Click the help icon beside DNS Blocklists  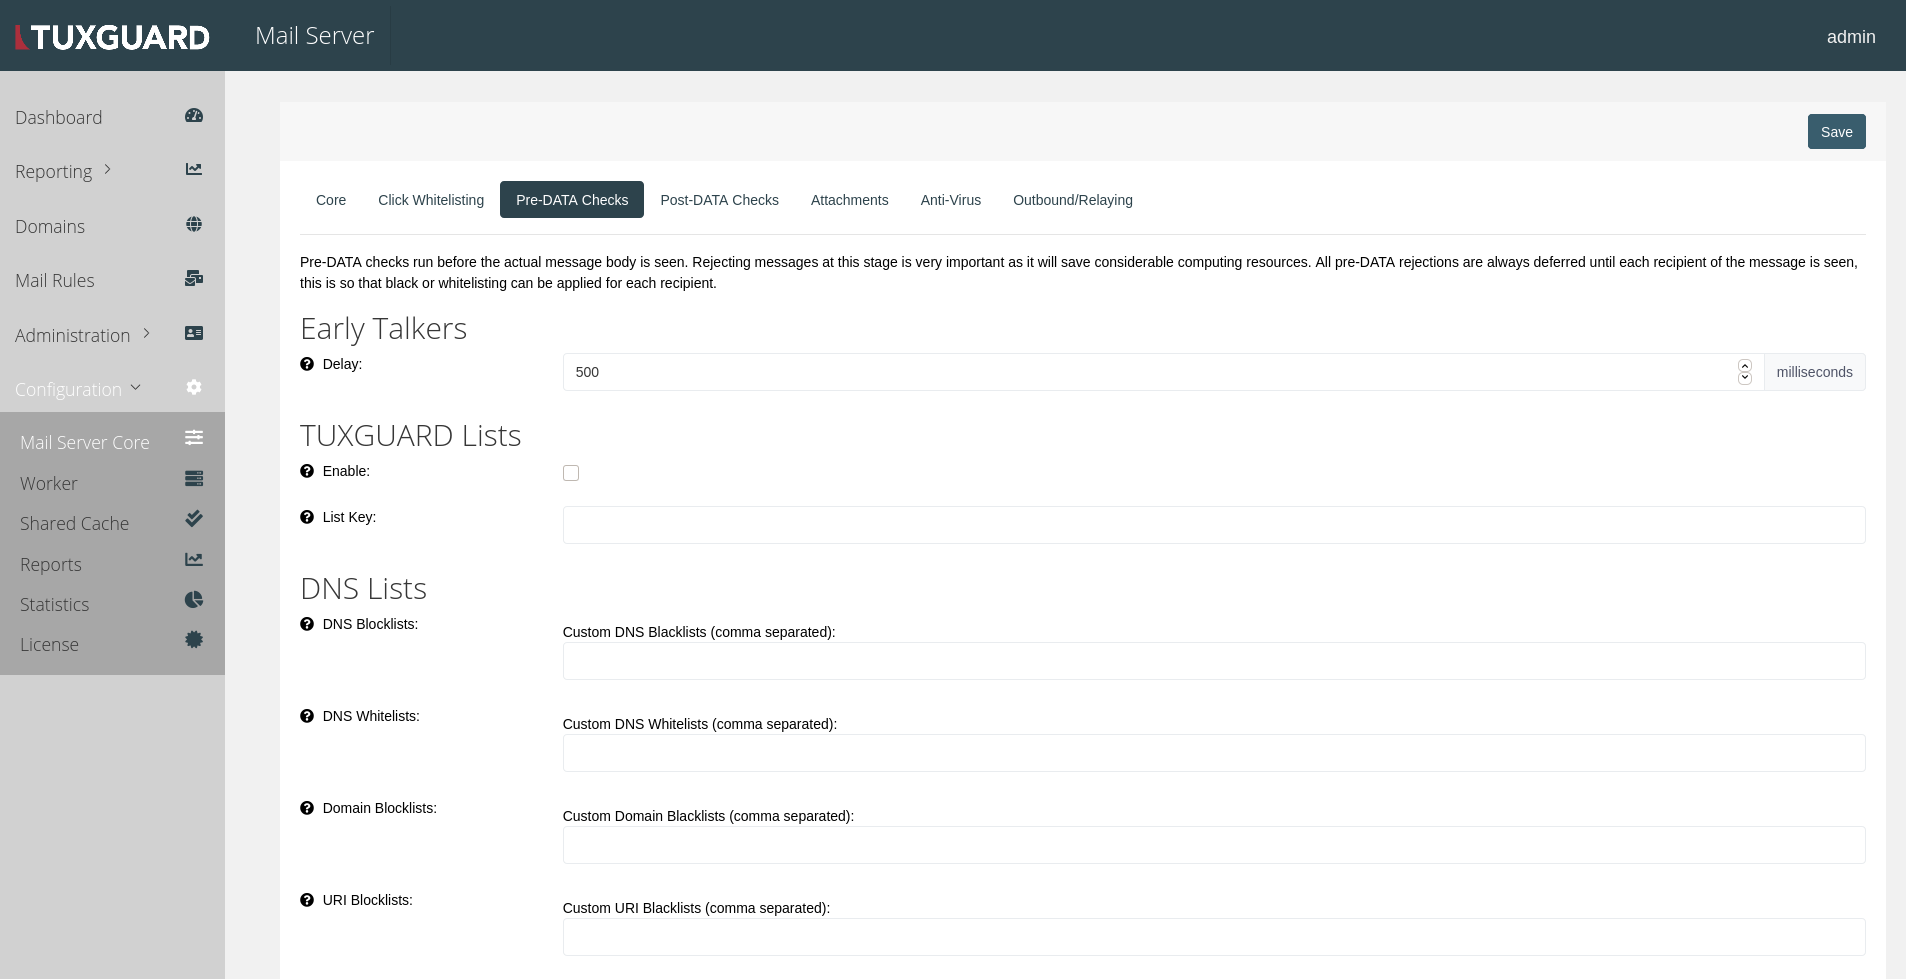click(x=306, y=624)
